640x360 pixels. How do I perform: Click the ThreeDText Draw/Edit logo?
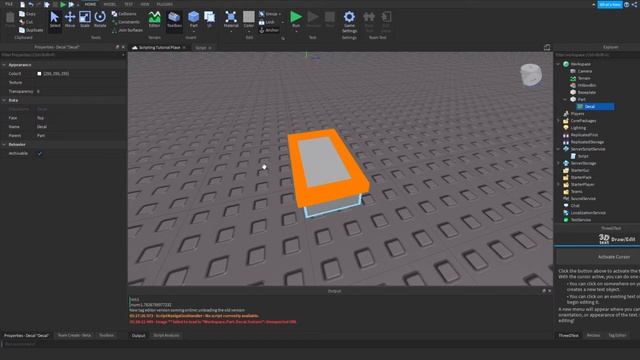(x=617, y=239)
